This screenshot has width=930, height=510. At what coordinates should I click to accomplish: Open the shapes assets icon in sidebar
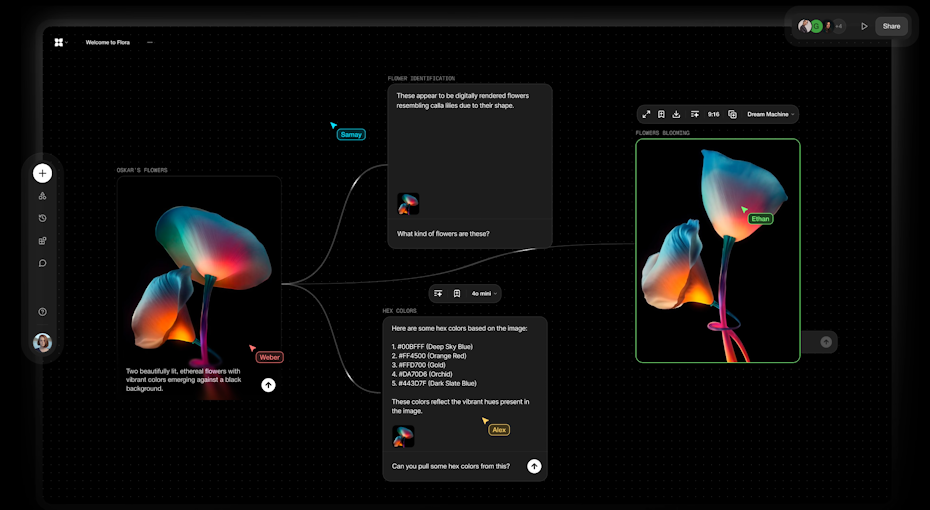coord(42,196)
